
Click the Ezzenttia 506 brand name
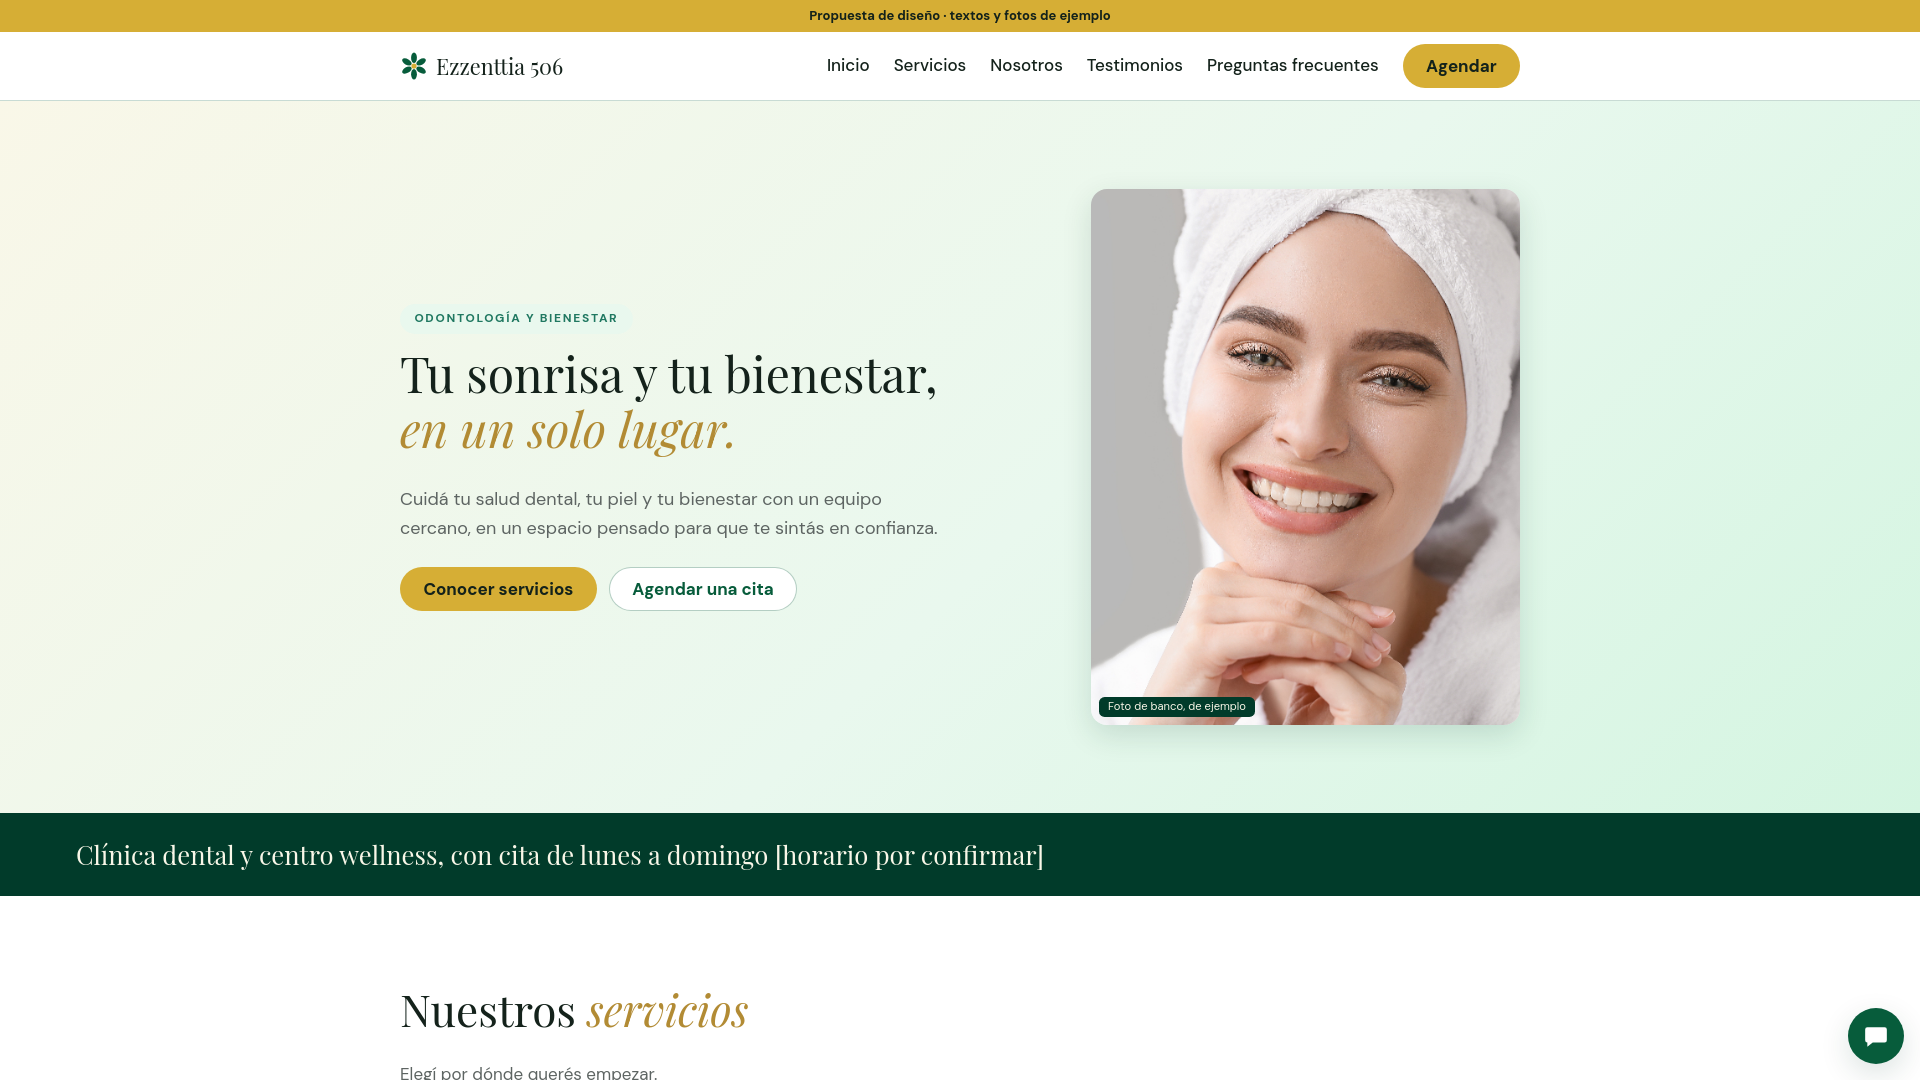click(499, 67)
